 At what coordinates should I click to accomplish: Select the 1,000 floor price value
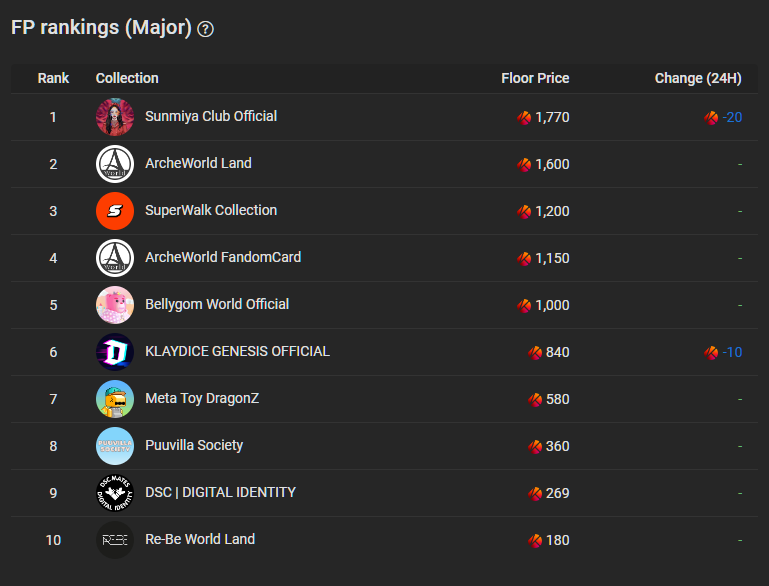[552, 306]
